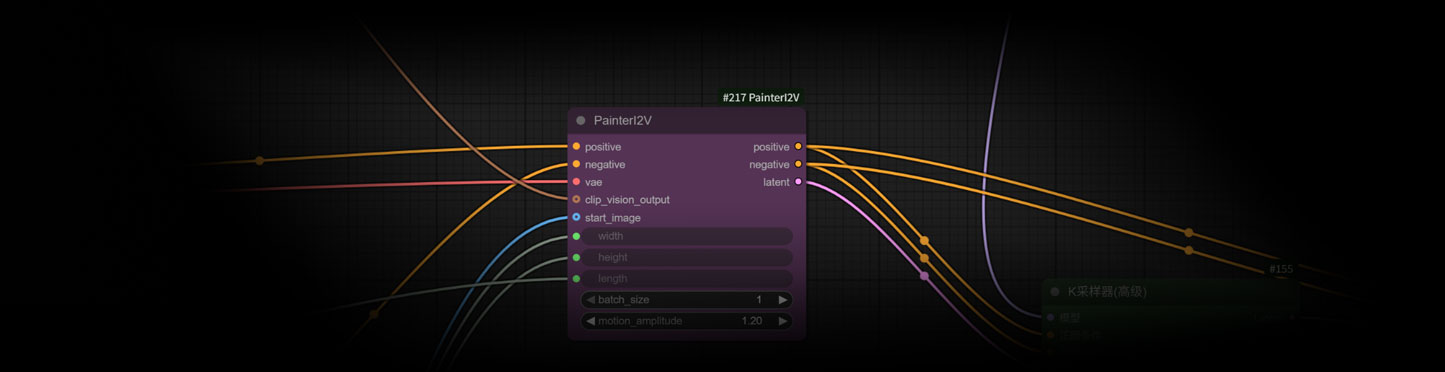The image size is (1445, 372).
Task: Click the green width input port
Action: point(576,236)
